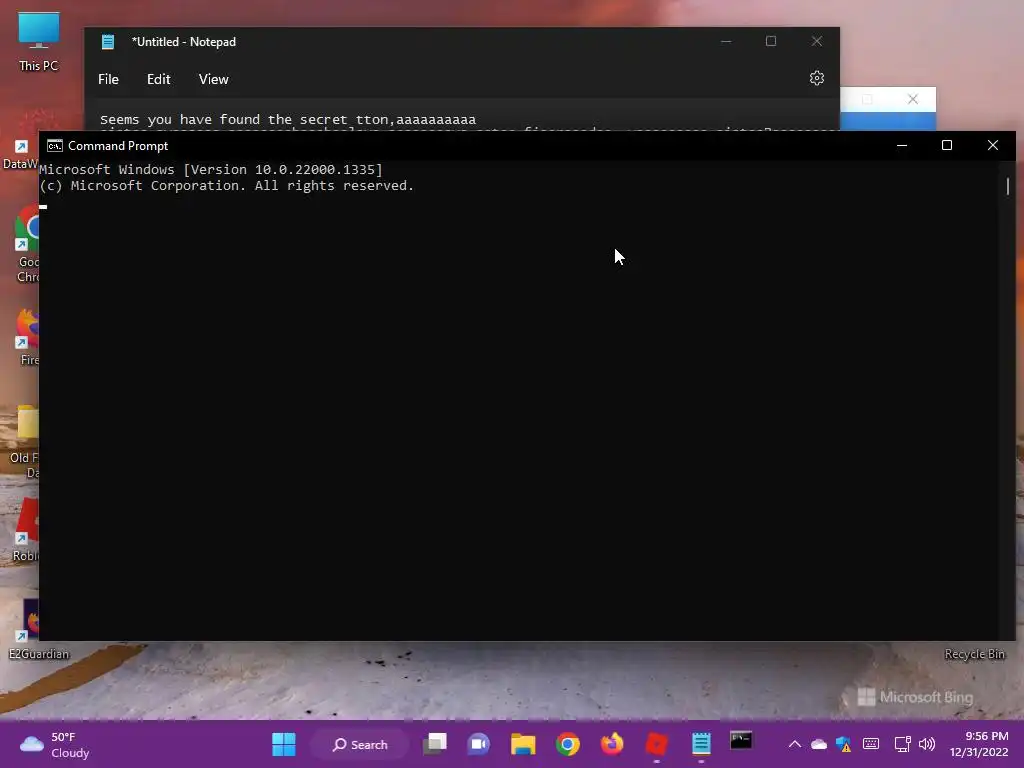Click the Command Prompt vertical scrollbar
1024x768 pixels.
pos(1007,400)
